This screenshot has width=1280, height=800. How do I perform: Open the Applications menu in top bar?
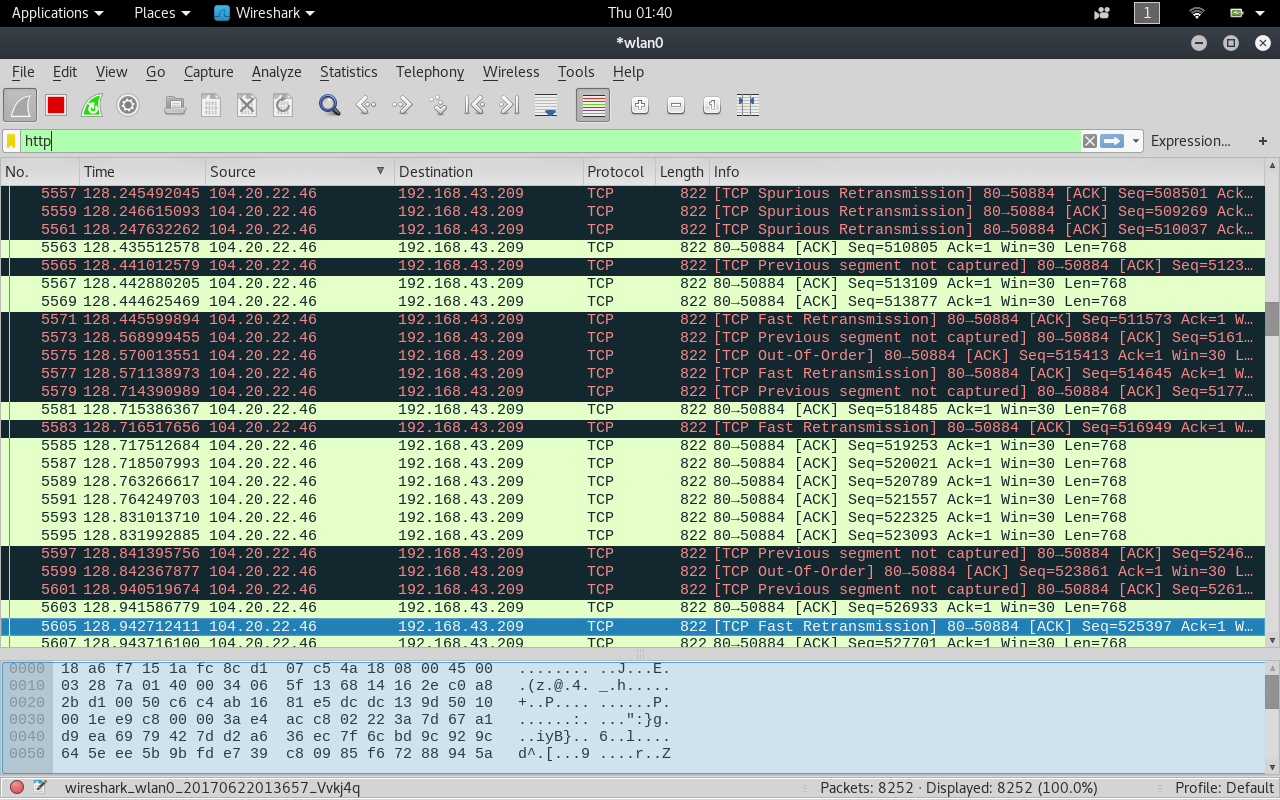click(57, 13)
